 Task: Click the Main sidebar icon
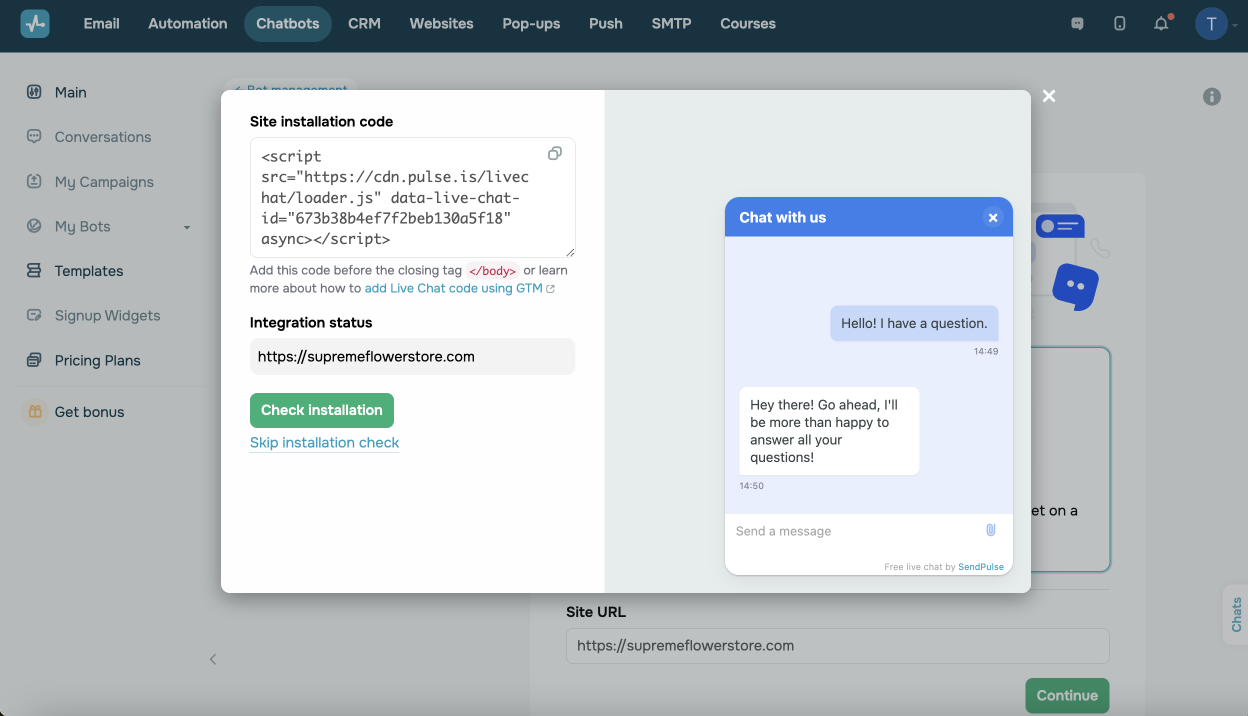click(34, 92)
